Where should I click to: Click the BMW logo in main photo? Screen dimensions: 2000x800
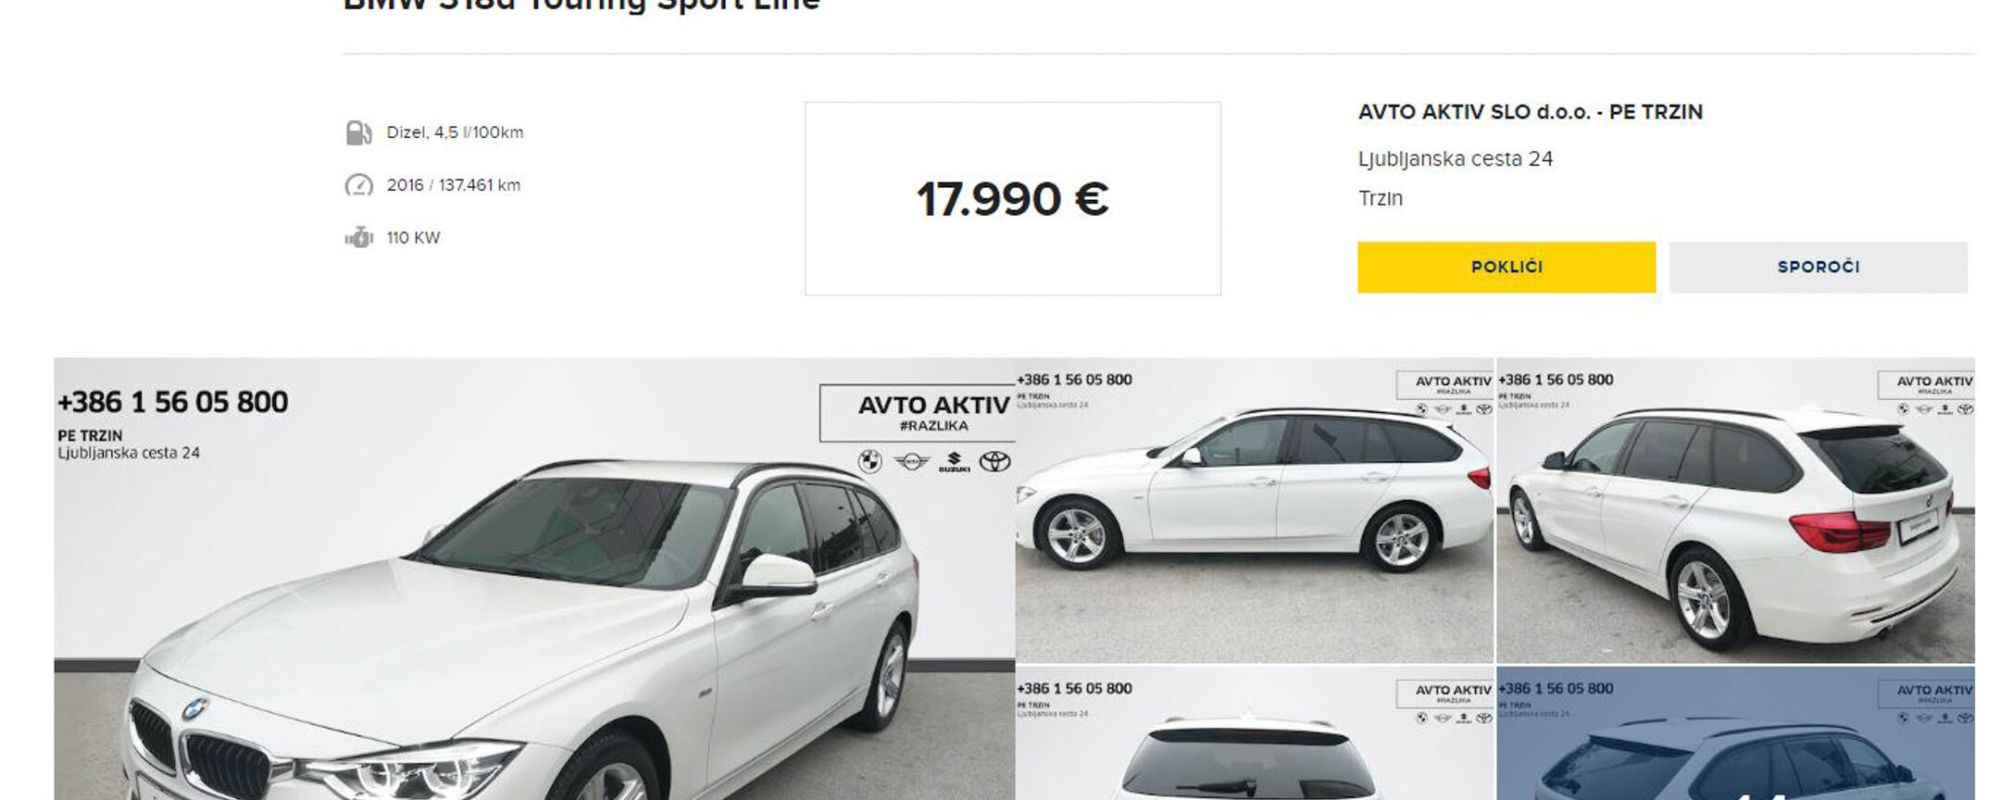(x=870, y=461)
